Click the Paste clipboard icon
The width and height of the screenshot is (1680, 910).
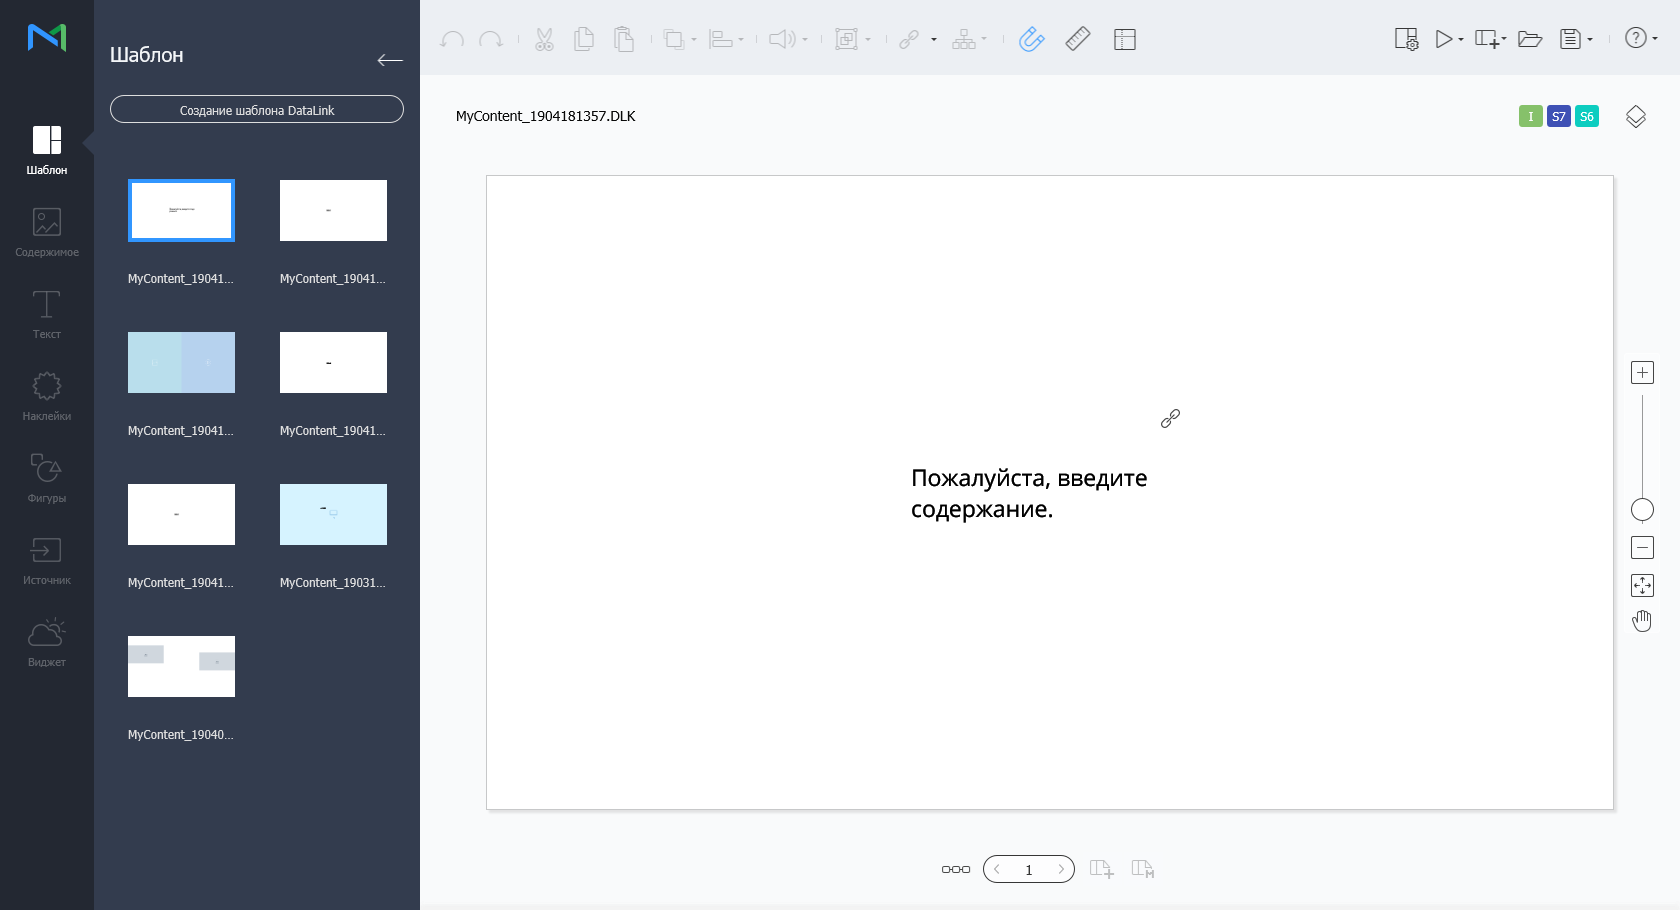pos(624,39)
